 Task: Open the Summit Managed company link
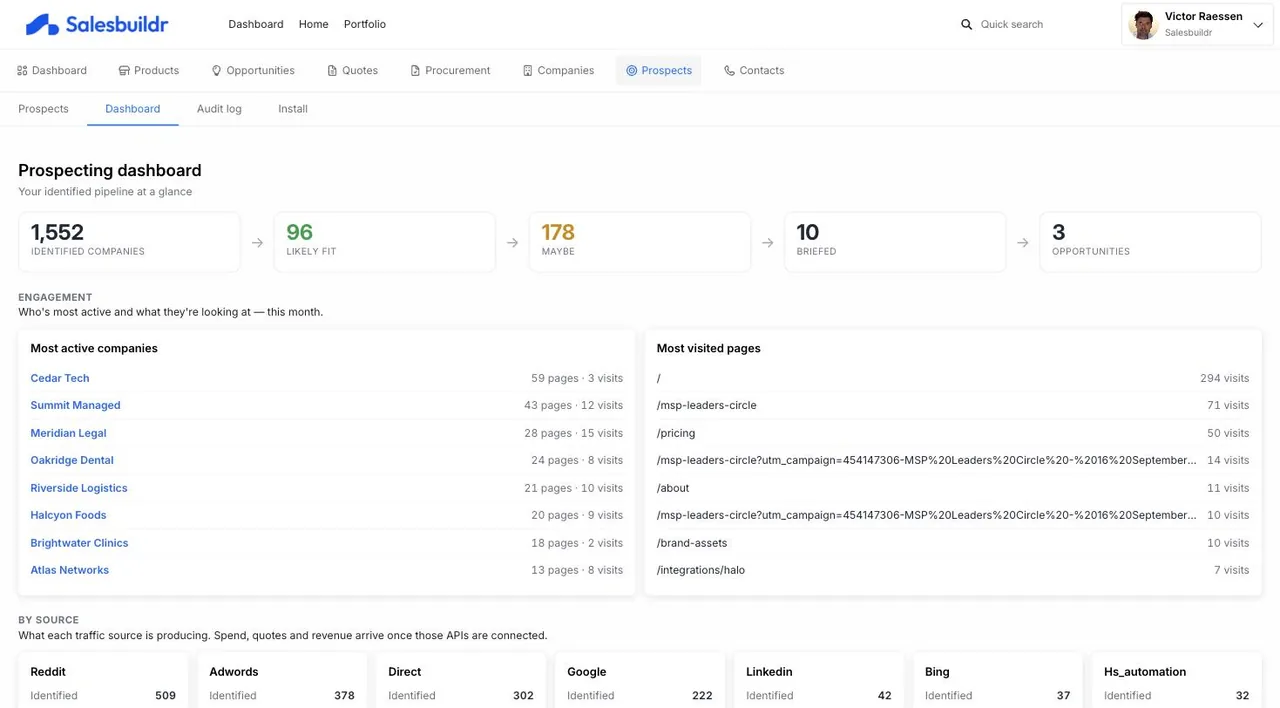click(75, 405)
